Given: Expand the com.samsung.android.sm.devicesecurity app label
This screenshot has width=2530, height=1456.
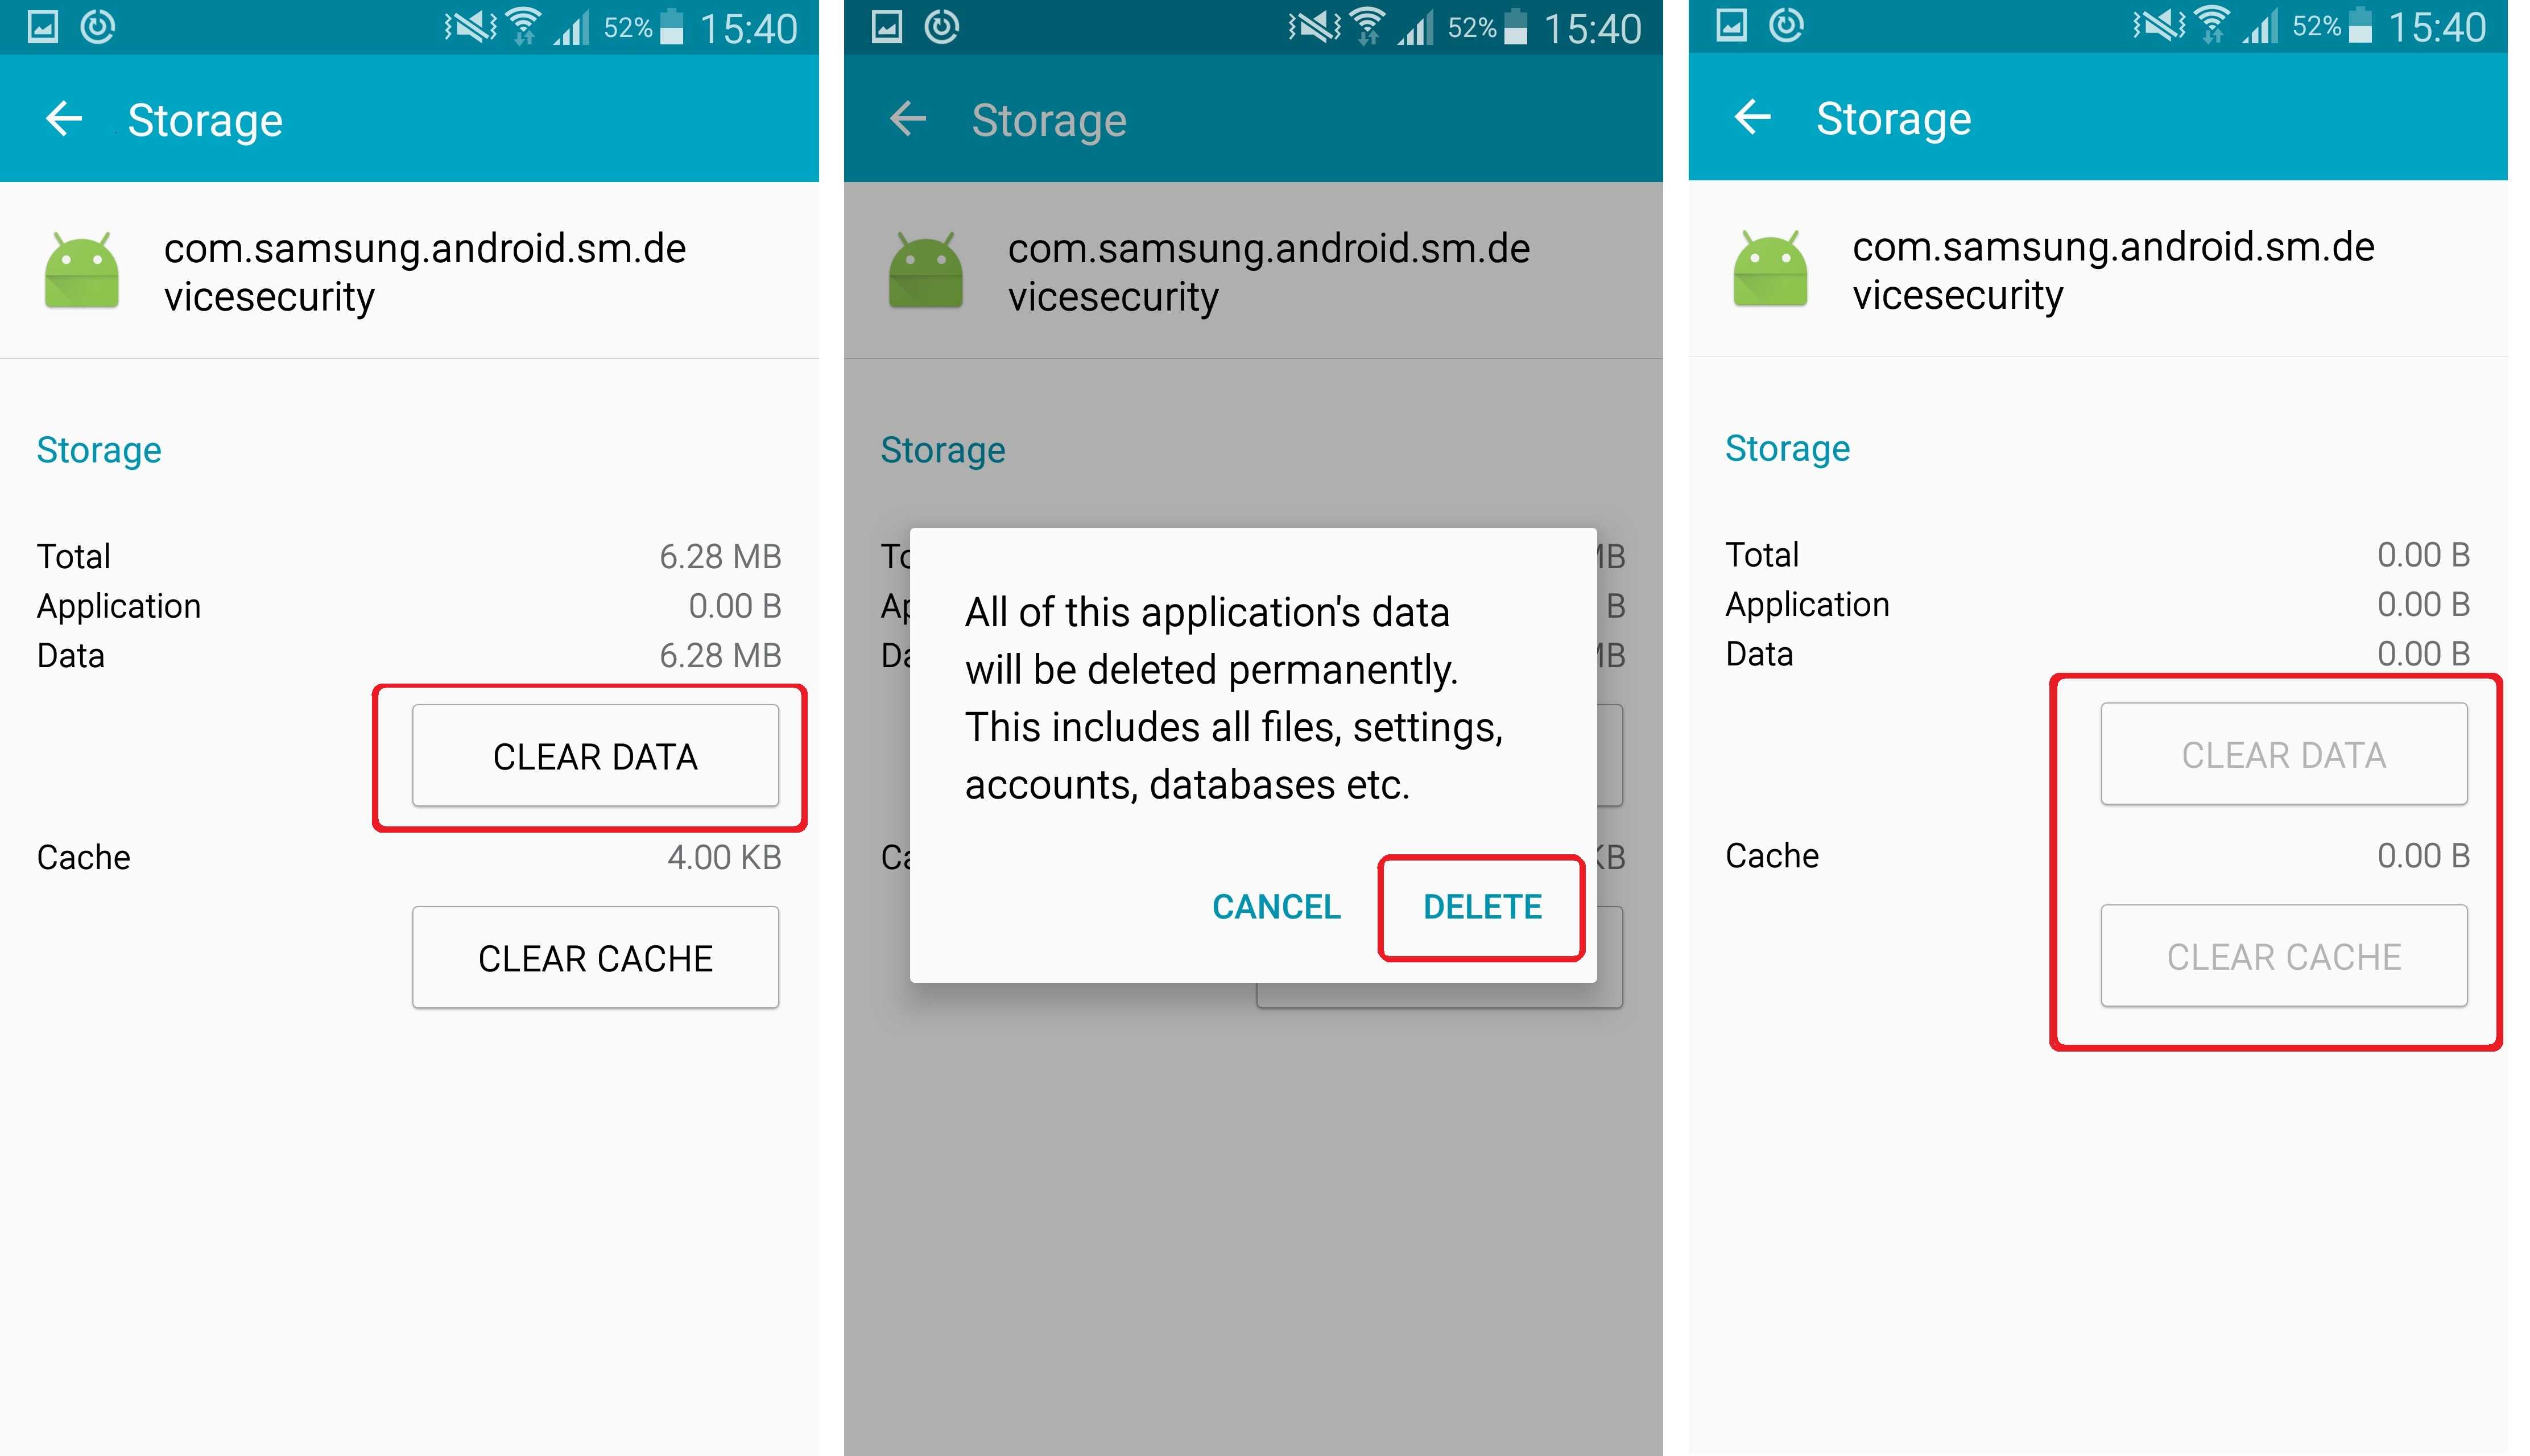Looking at the screenshot, I should coord(469,270).
